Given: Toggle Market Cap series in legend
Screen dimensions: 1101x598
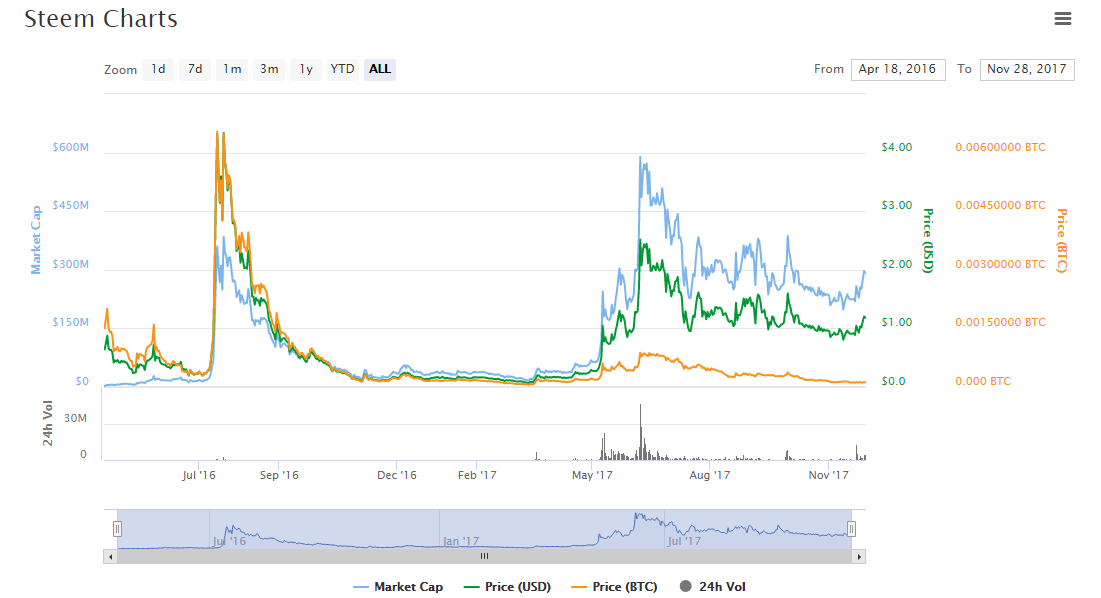Looking at the screenshot, I should click(x=398, y=587).
